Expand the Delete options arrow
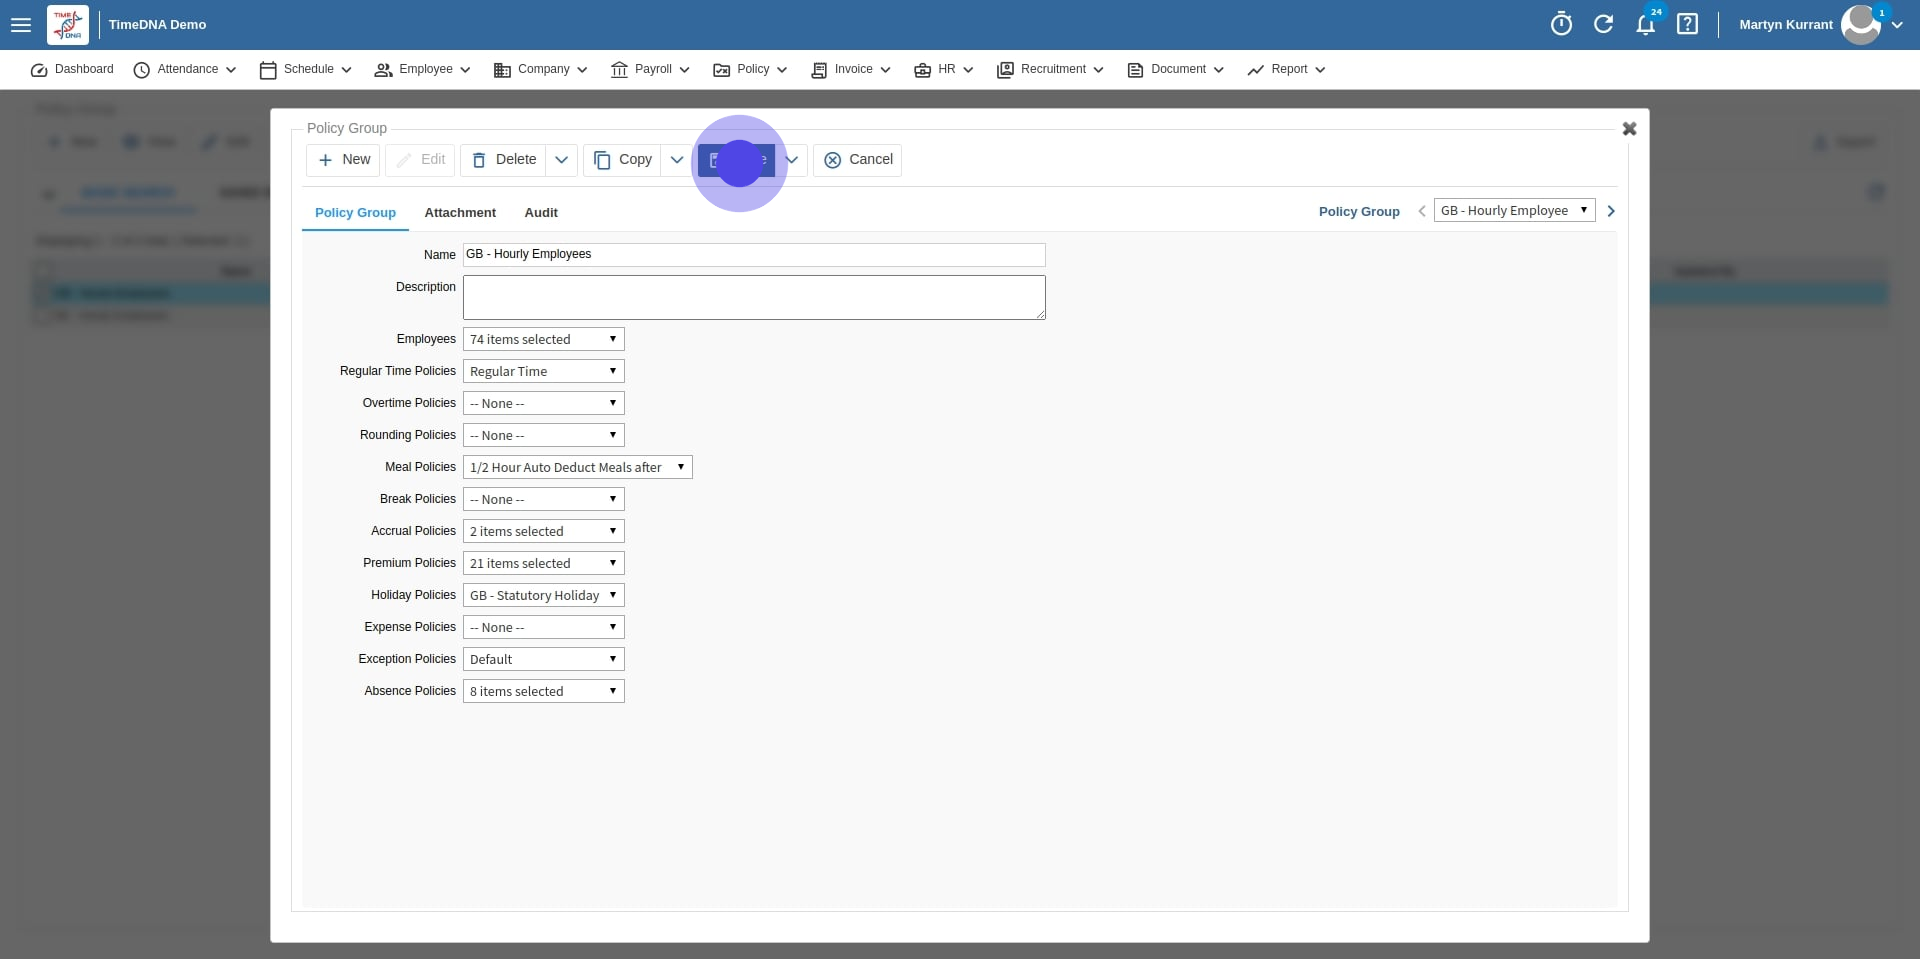Viewport: 1920px width, 959px height. [x=562, y=160]
